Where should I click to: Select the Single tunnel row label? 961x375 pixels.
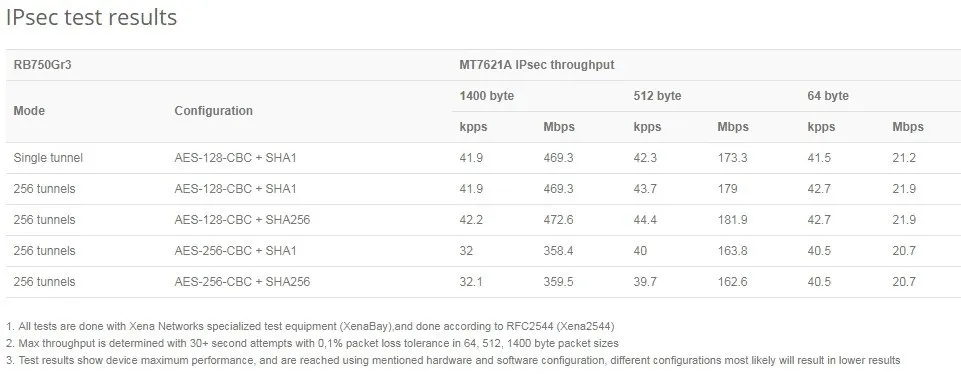(x=48, y=157)
